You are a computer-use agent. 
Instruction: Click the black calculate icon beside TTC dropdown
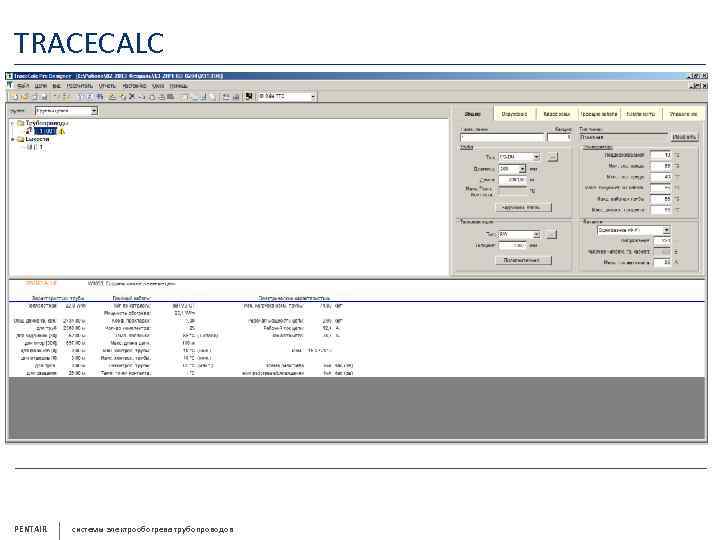pos(249,96)
